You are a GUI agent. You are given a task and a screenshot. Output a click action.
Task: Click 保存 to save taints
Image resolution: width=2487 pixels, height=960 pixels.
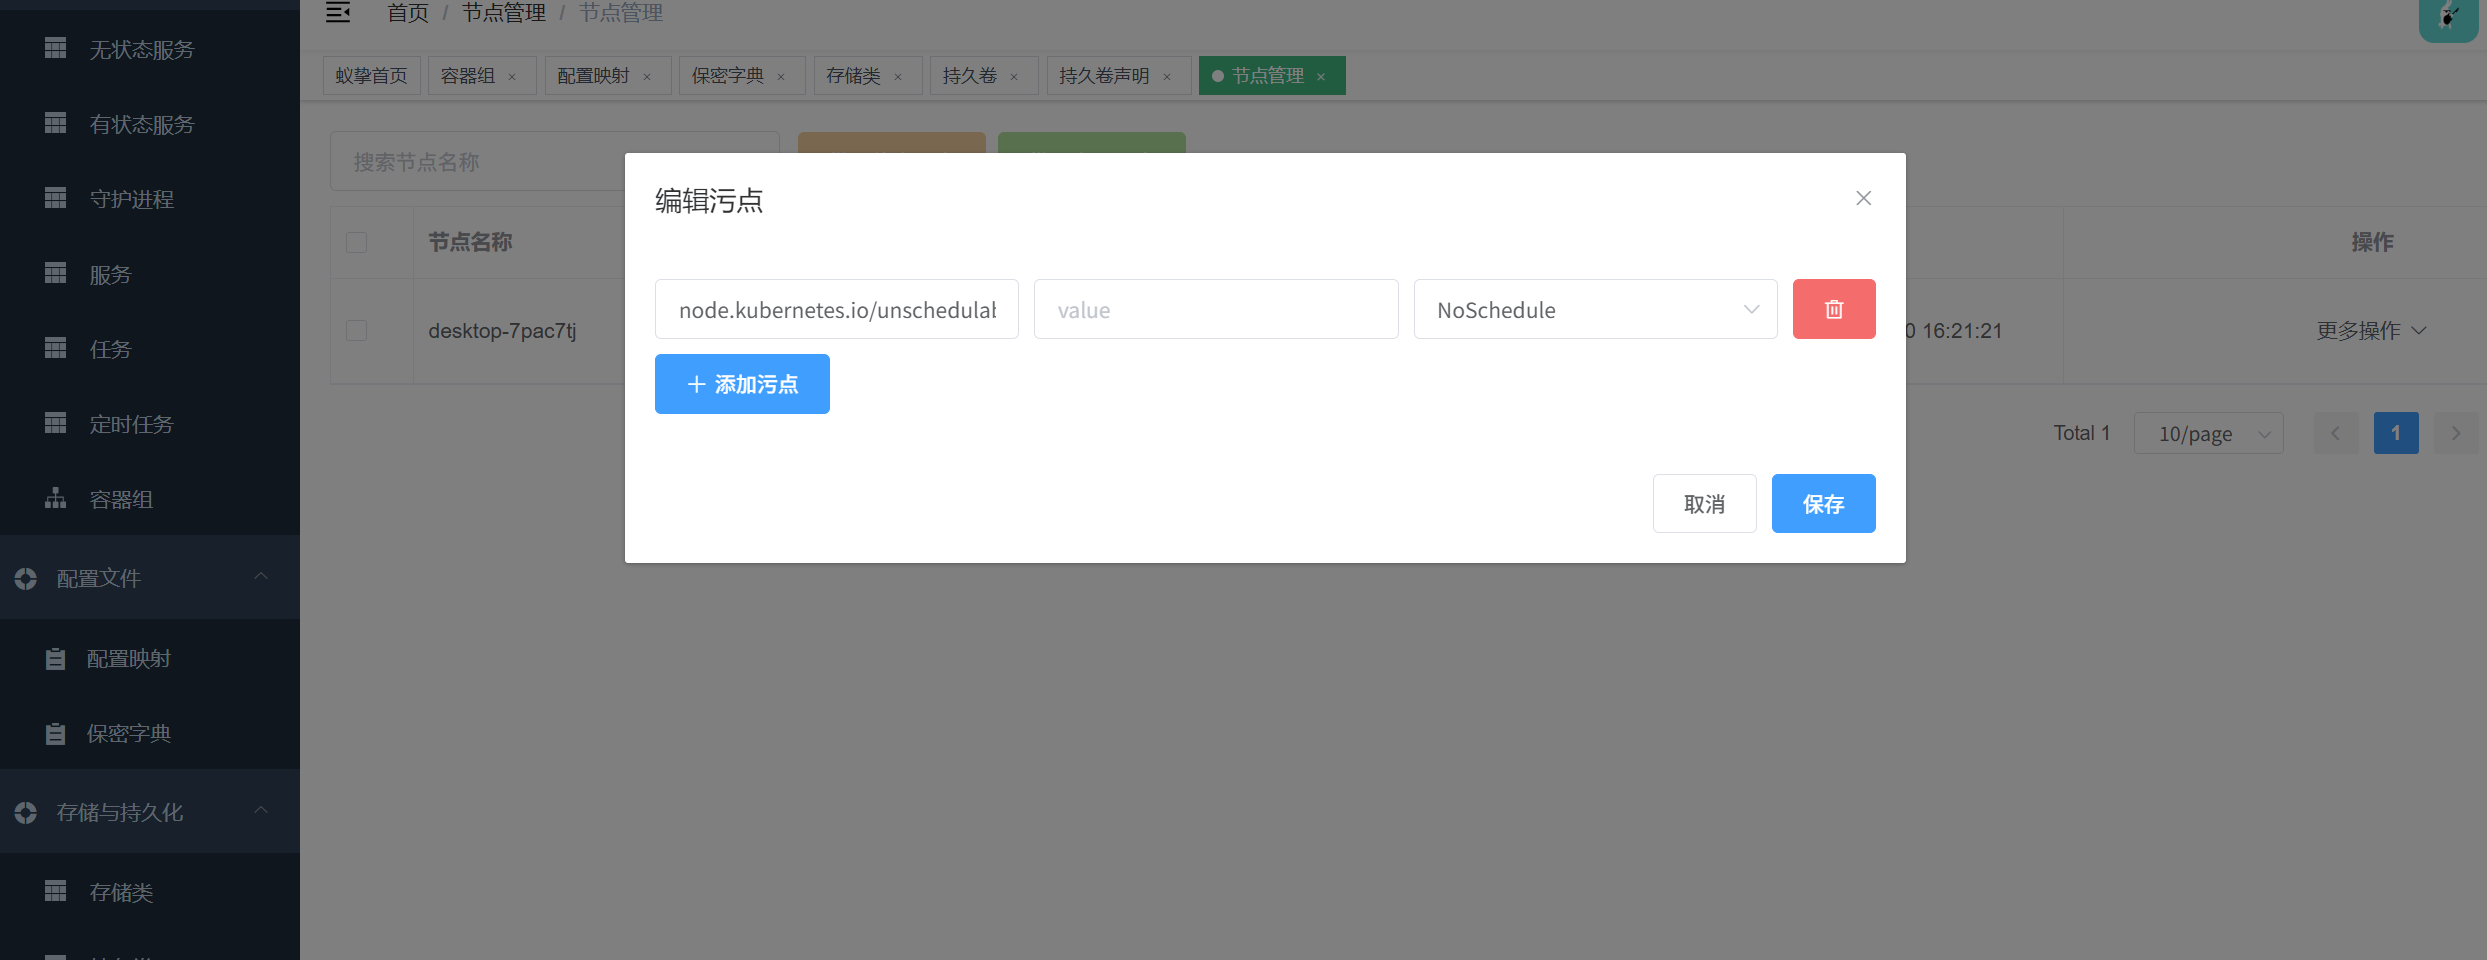pos(1822,503)
